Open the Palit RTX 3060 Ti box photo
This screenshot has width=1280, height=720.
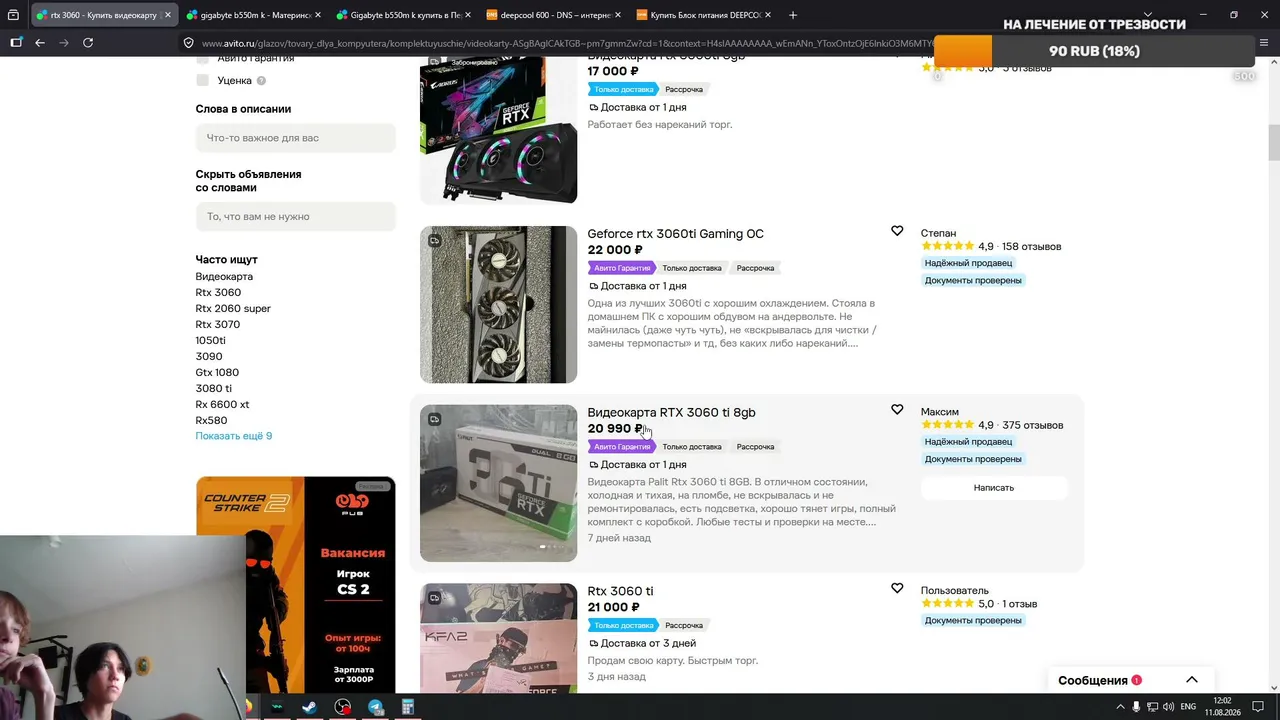click(x=498, y=483)
